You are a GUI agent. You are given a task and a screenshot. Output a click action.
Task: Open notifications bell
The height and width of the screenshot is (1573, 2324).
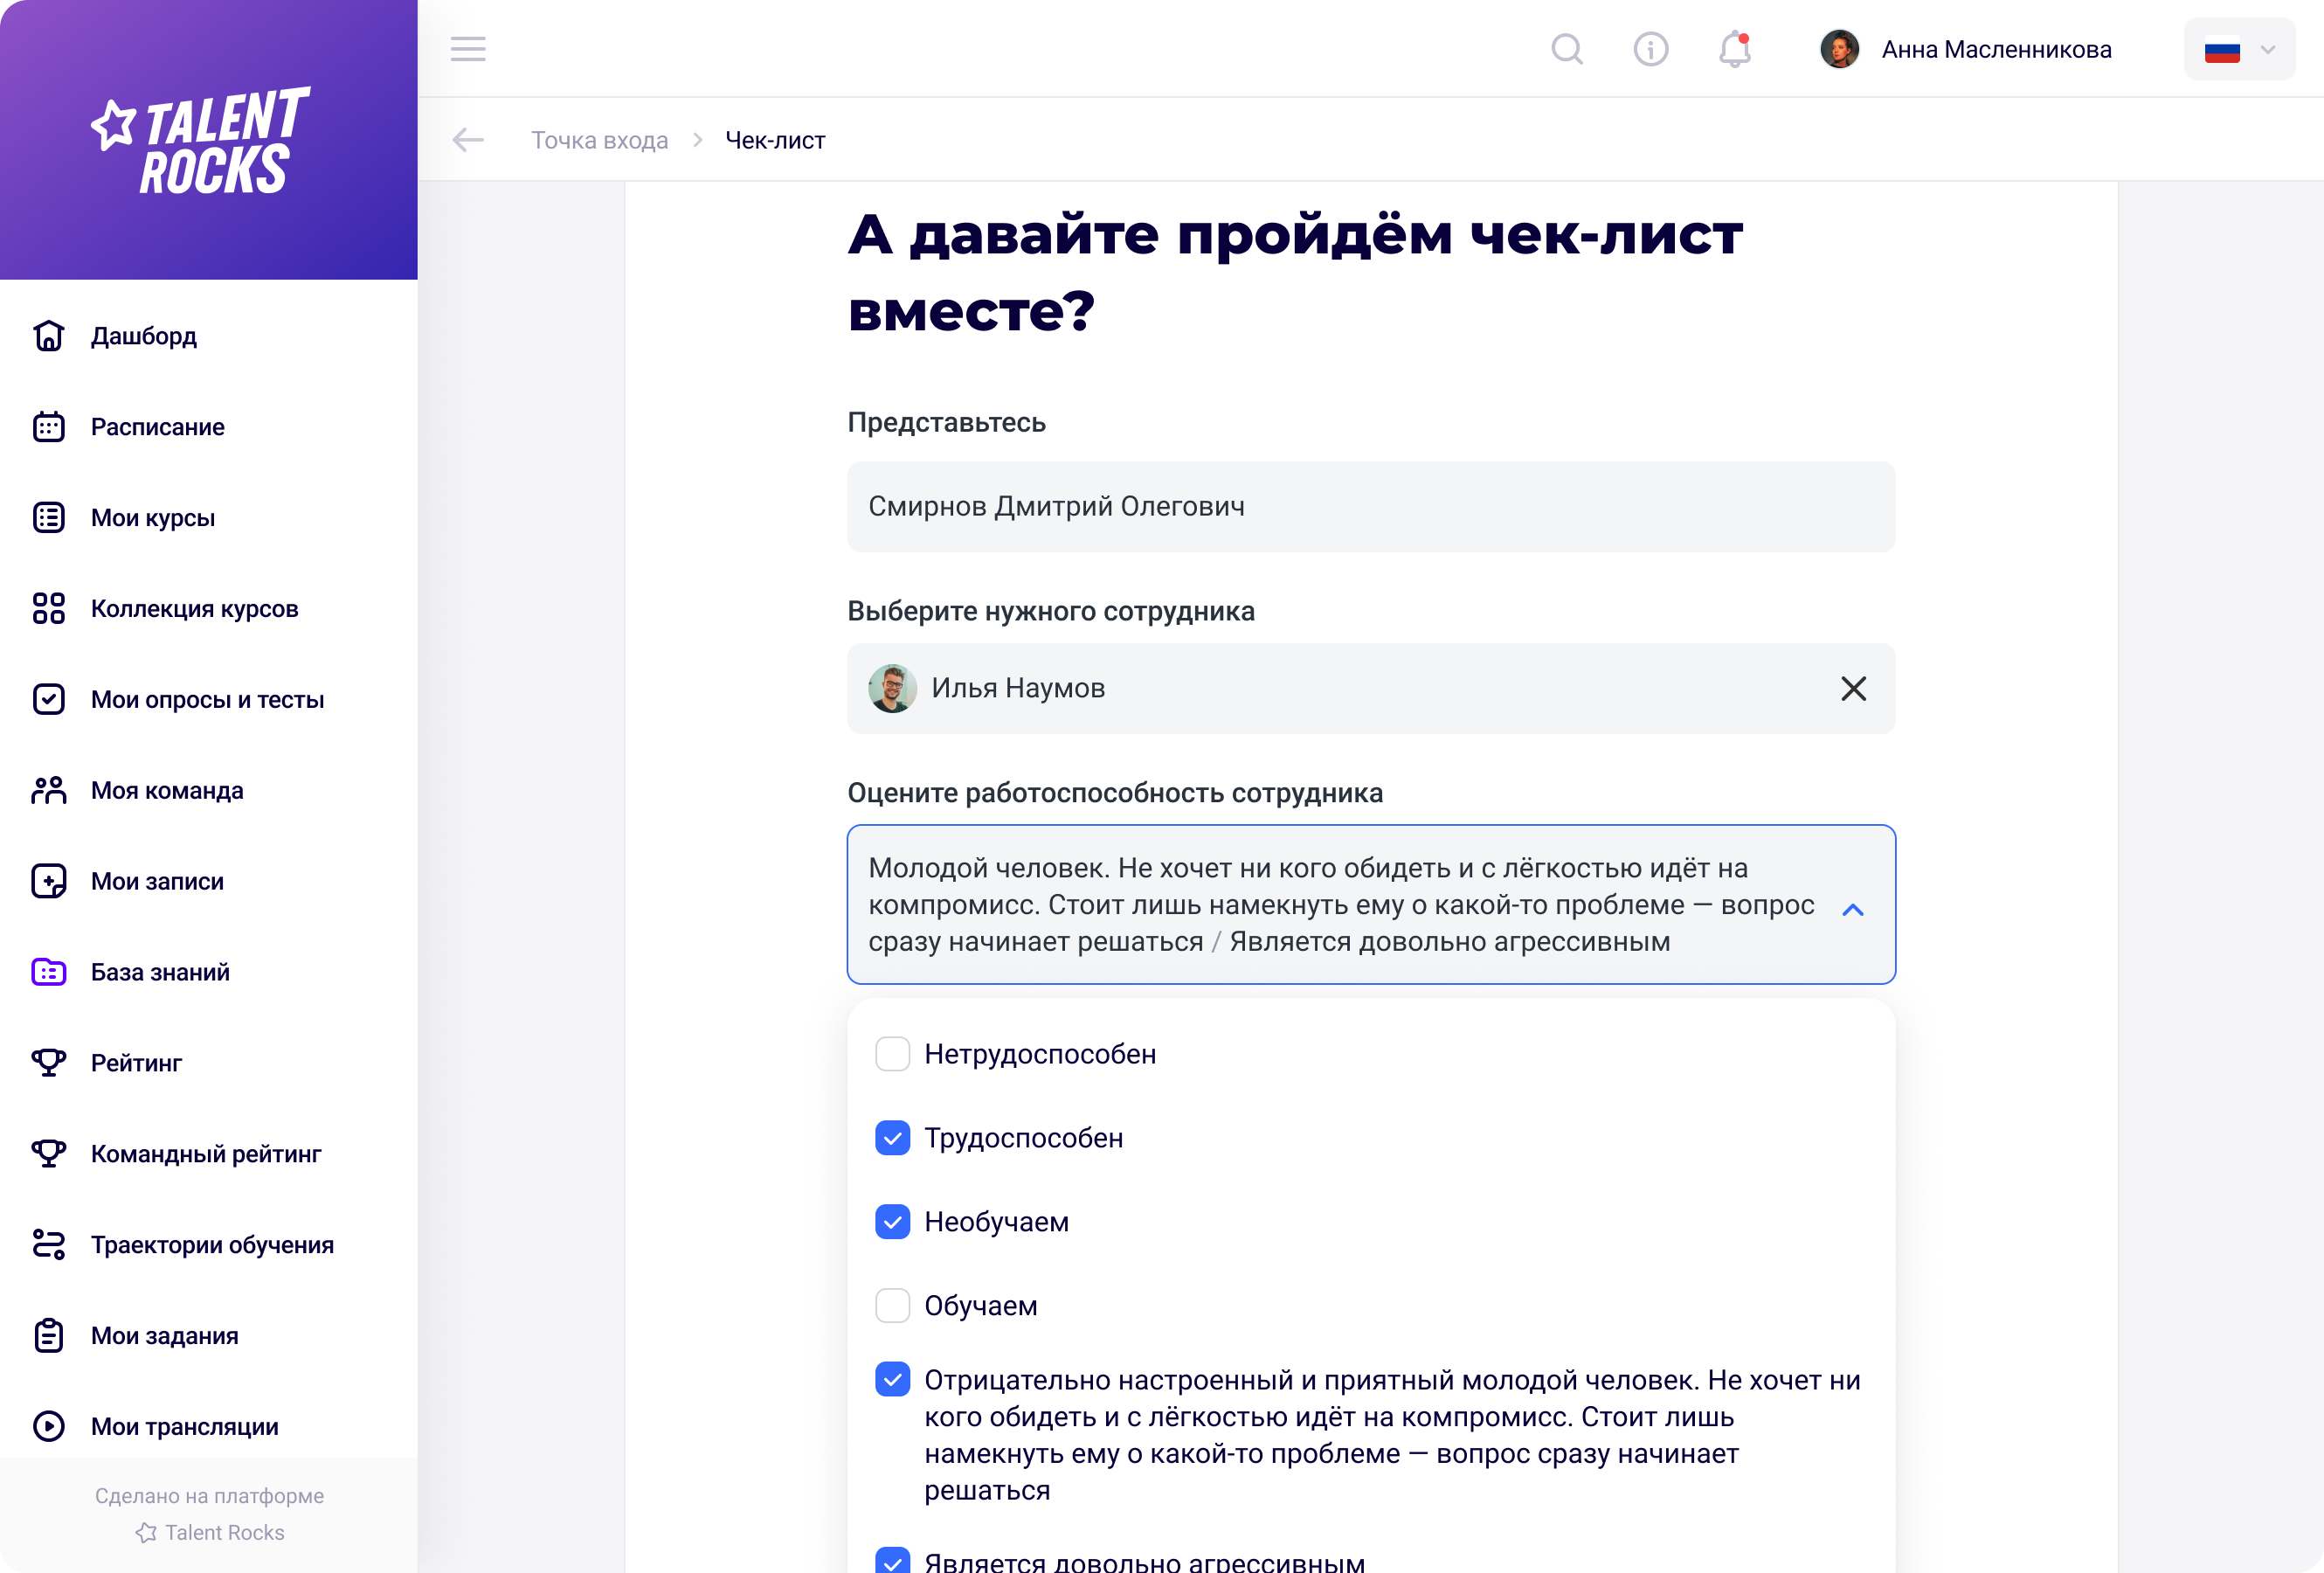click(1734, 49)
